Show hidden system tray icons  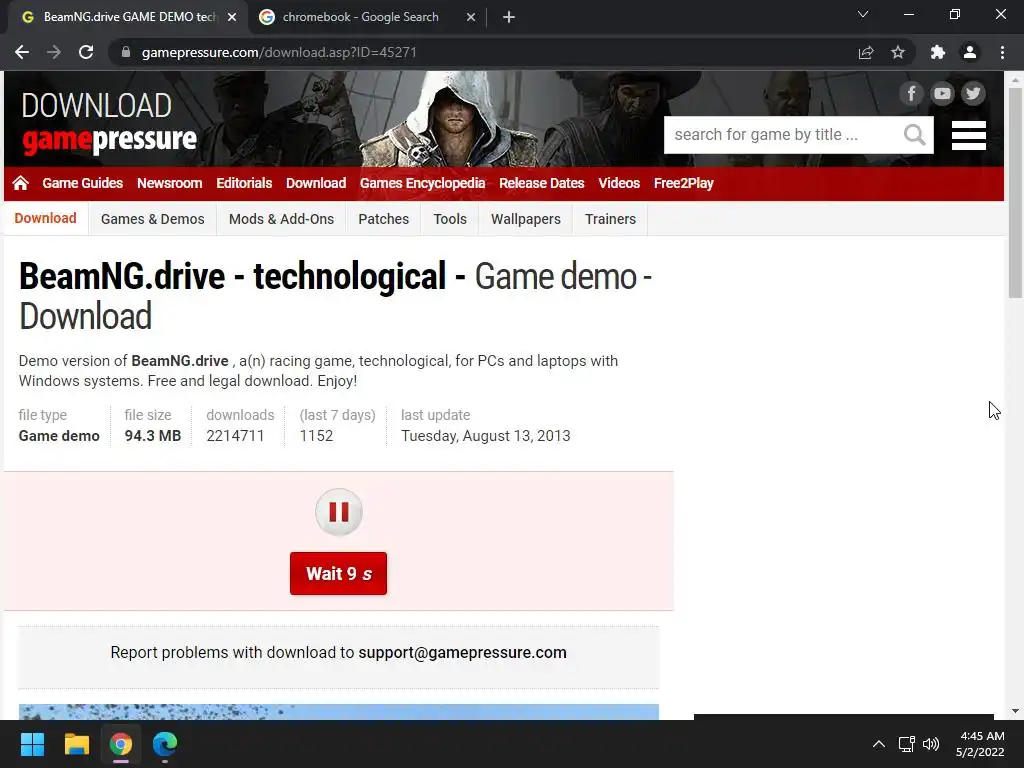879,744
